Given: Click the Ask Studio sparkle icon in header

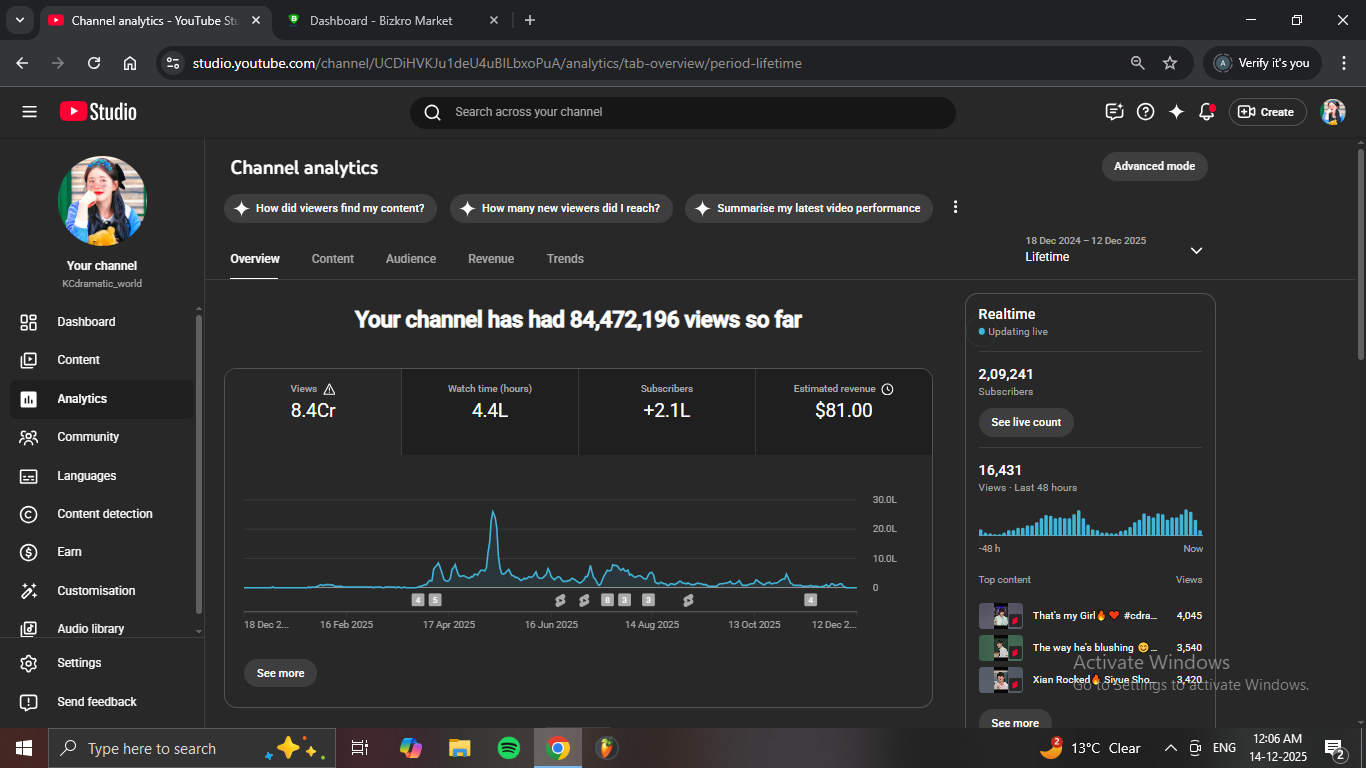Looking at the screenshot, I should [x=1176, y=112].
